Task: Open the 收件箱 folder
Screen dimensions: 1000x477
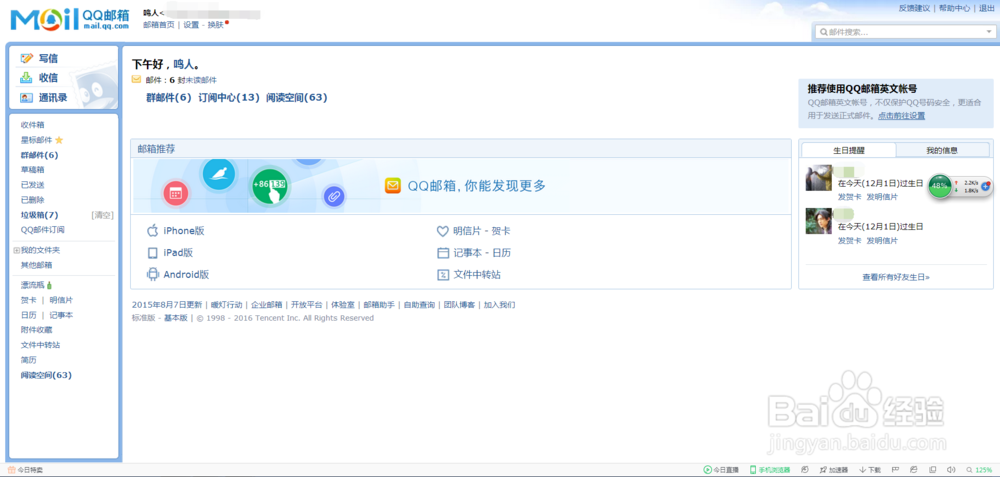Action: click(x=33, y=125)
